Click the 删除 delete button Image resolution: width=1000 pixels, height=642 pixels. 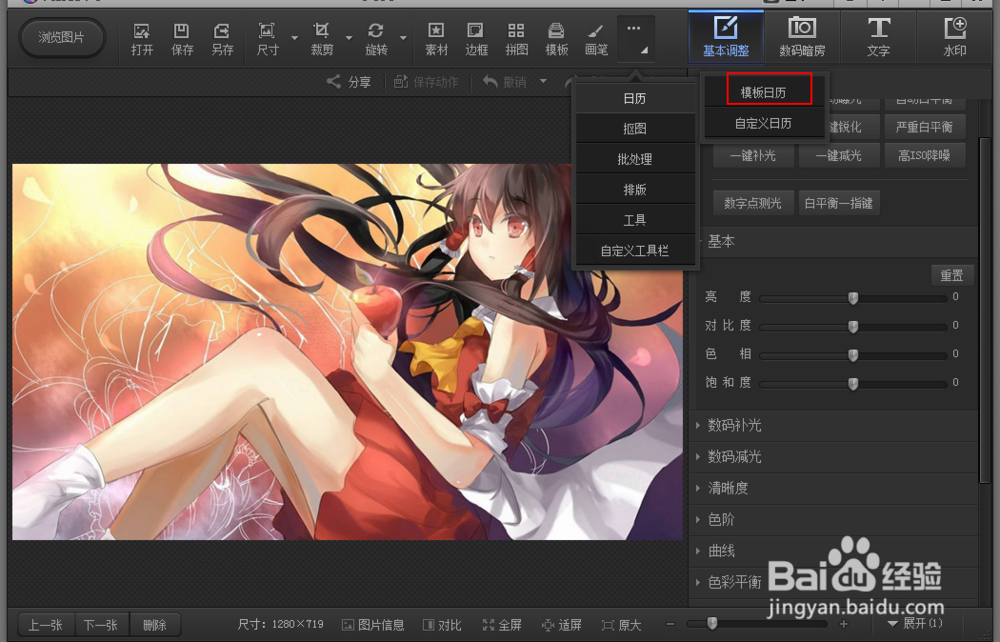point(155,625)
